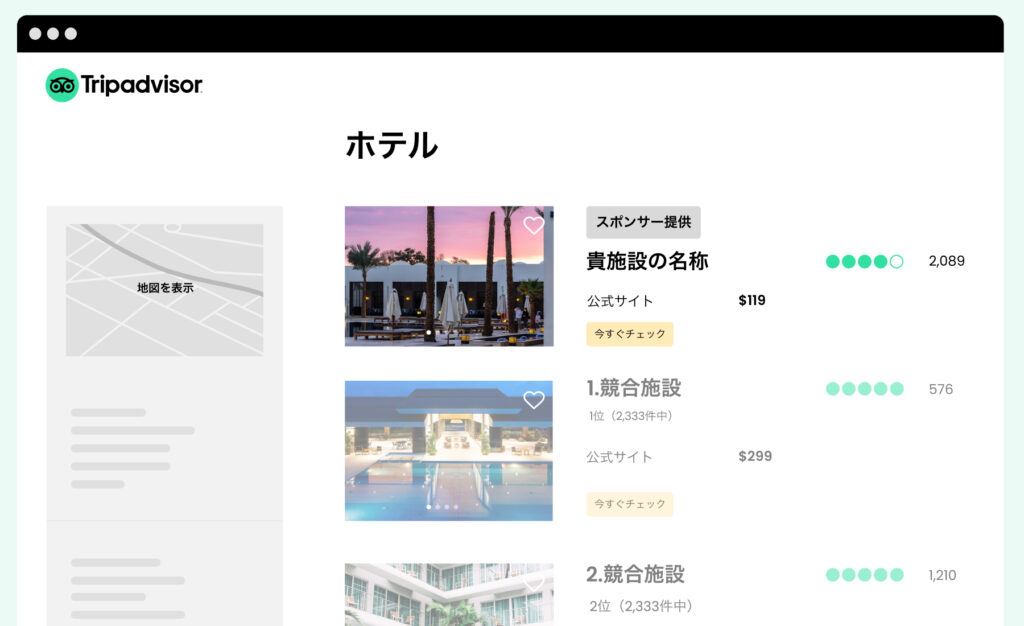
Task: Click 公式サイト label next to $299
Action: point(619,457)
